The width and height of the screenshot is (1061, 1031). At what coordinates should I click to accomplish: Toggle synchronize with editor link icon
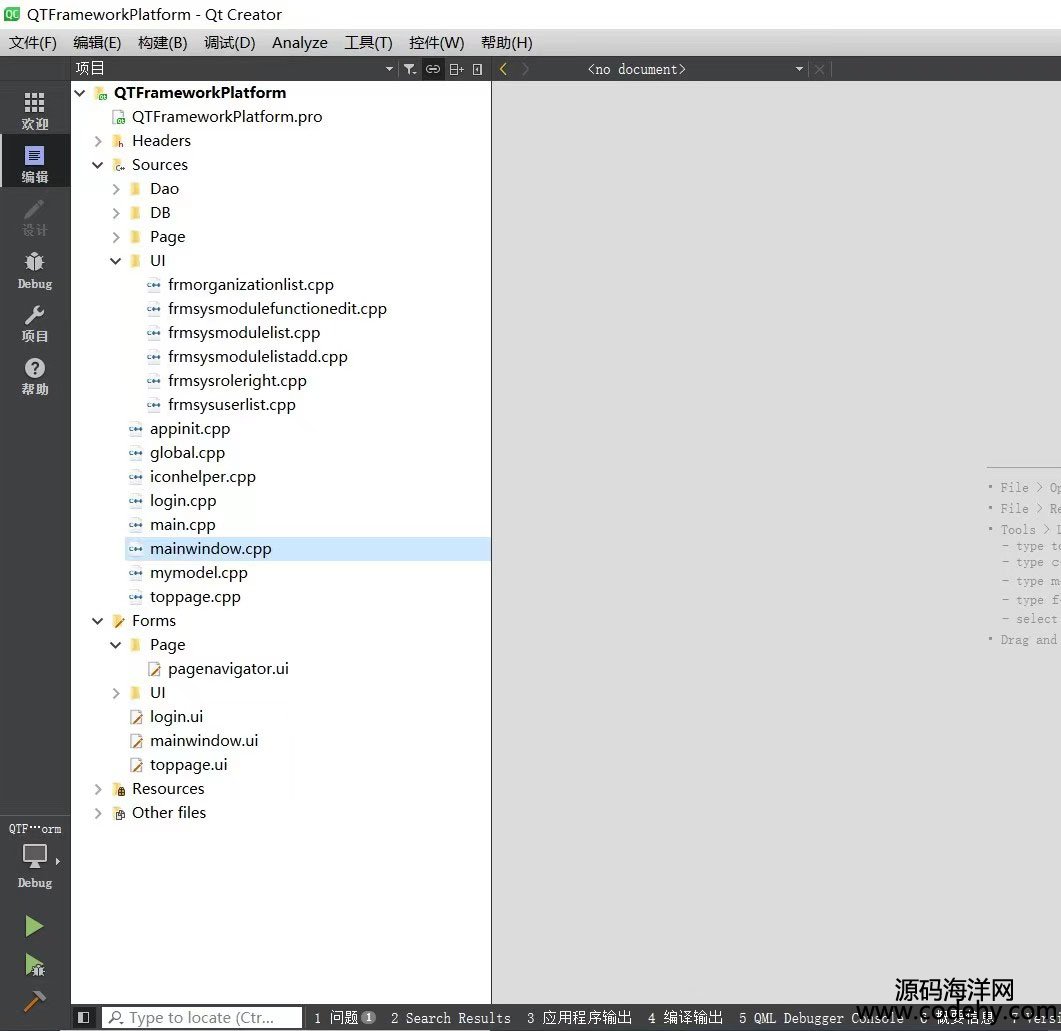[433, 69]
